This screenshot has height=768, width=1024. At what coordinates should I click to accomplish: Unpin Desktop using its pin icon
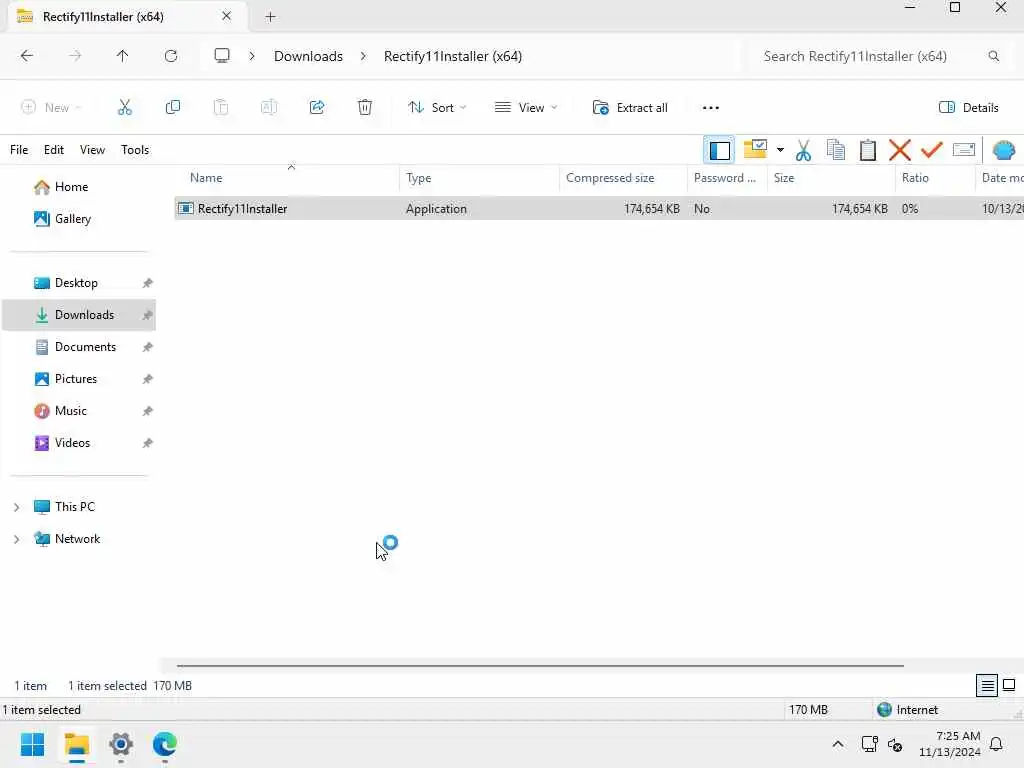coord(148,283)
